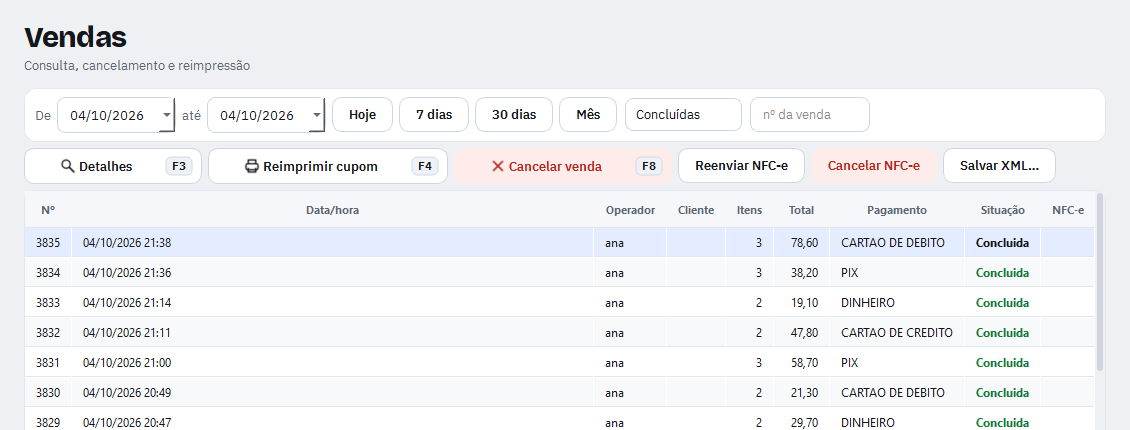Sort by Itens column header
This screenshot has width=1130, height=430.
(x=749, y=210)
